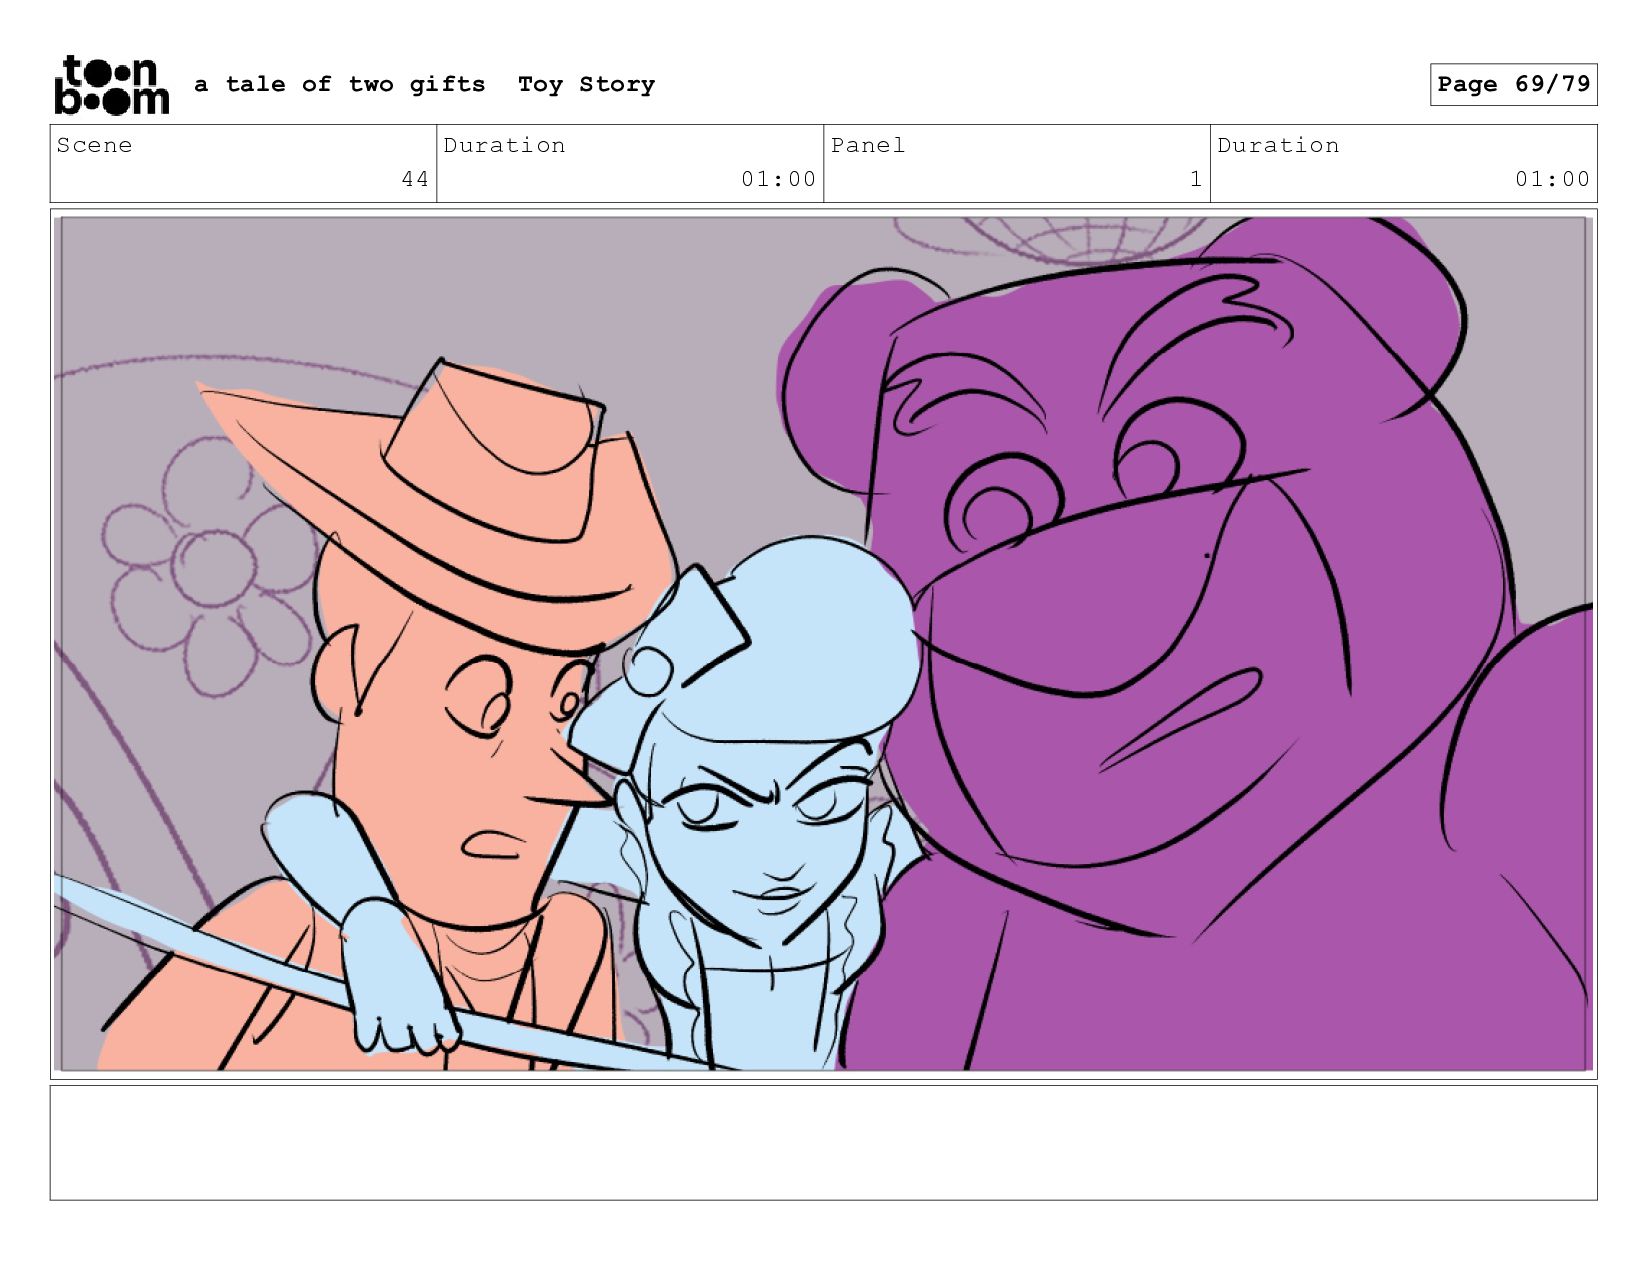Click the storyboard panel drawing
The image size is (1650, 1275).
coord(824,644)
